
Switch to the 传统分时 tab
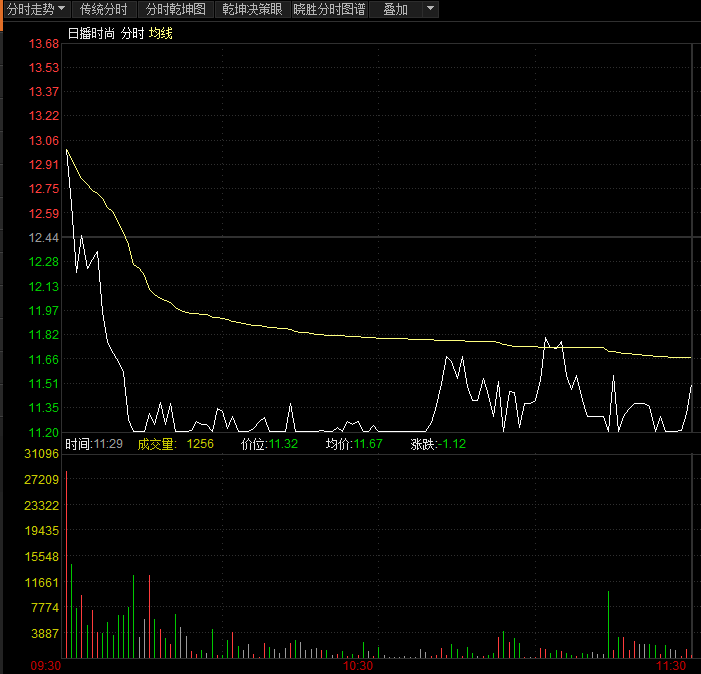(x=104, y=9)
